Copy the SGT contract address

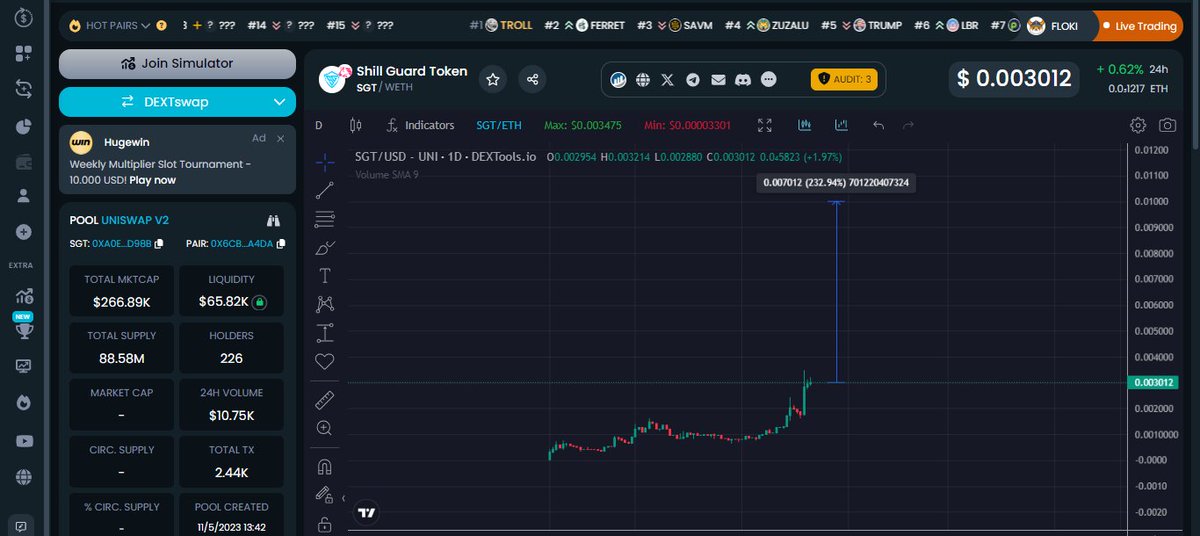(158, 243)
